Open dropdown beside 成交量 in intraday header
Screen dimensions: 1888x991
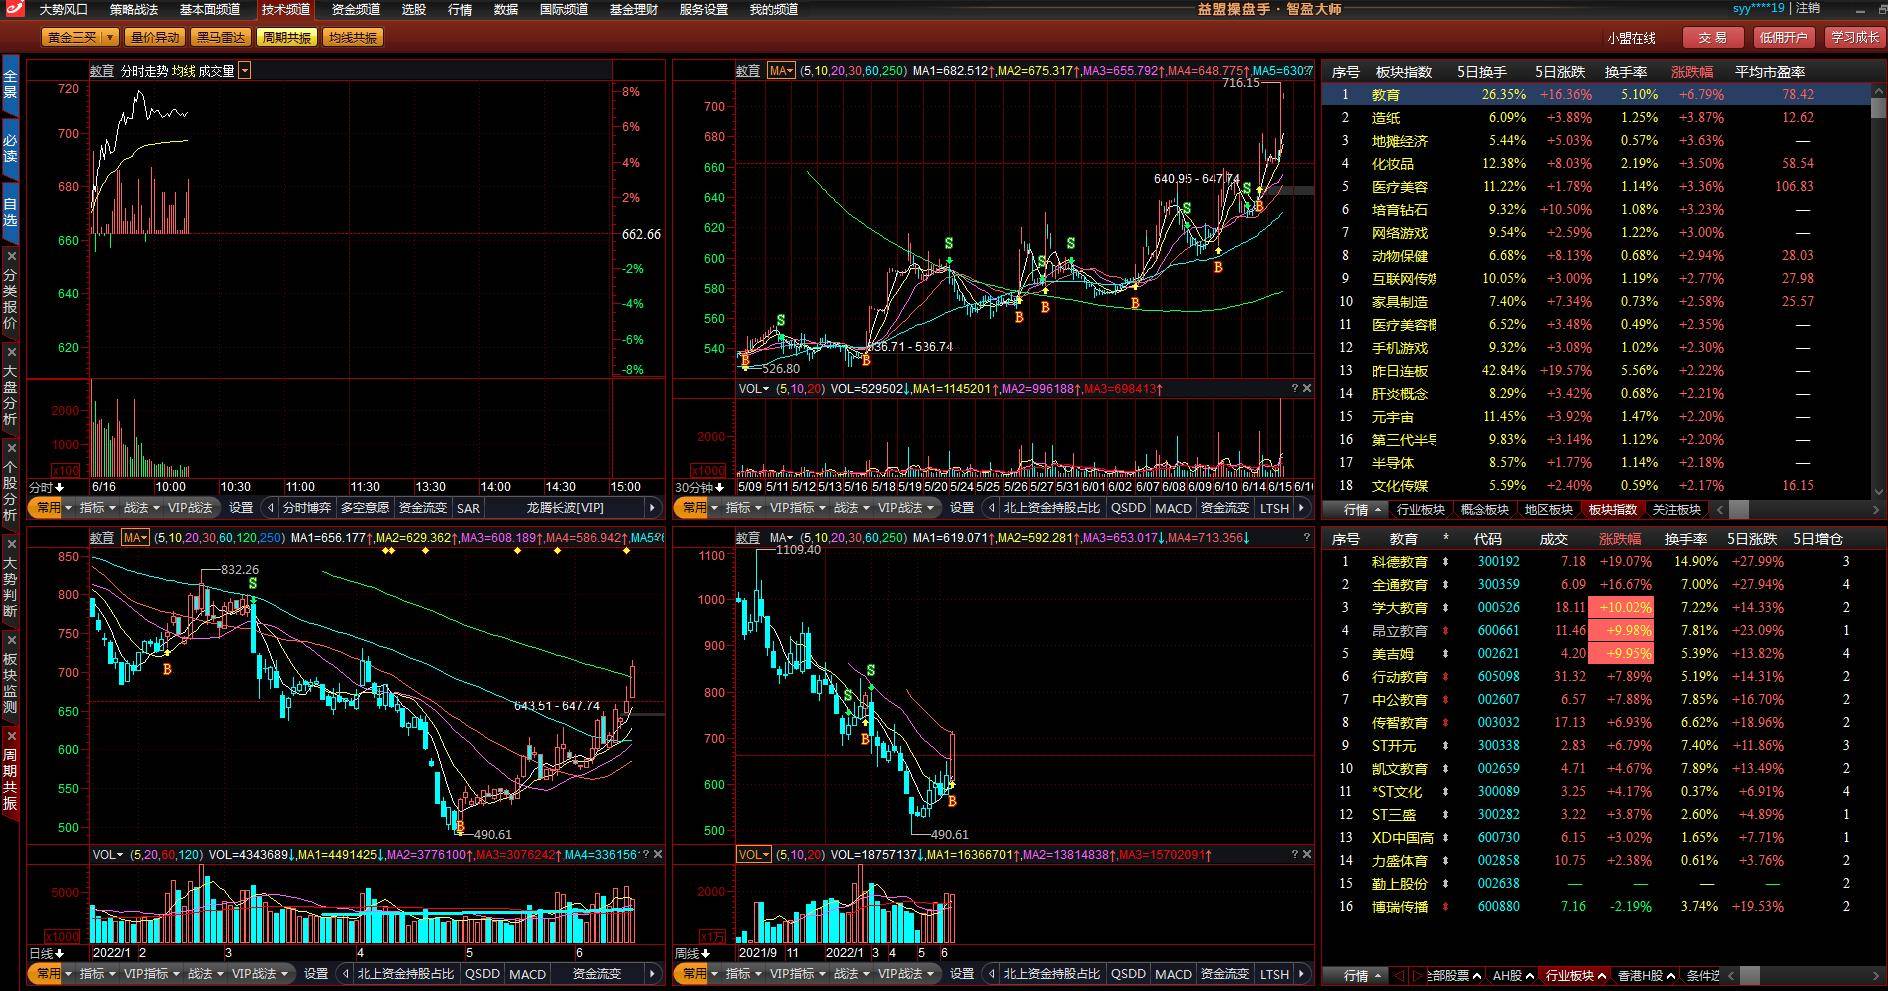(x=245, y=71)
